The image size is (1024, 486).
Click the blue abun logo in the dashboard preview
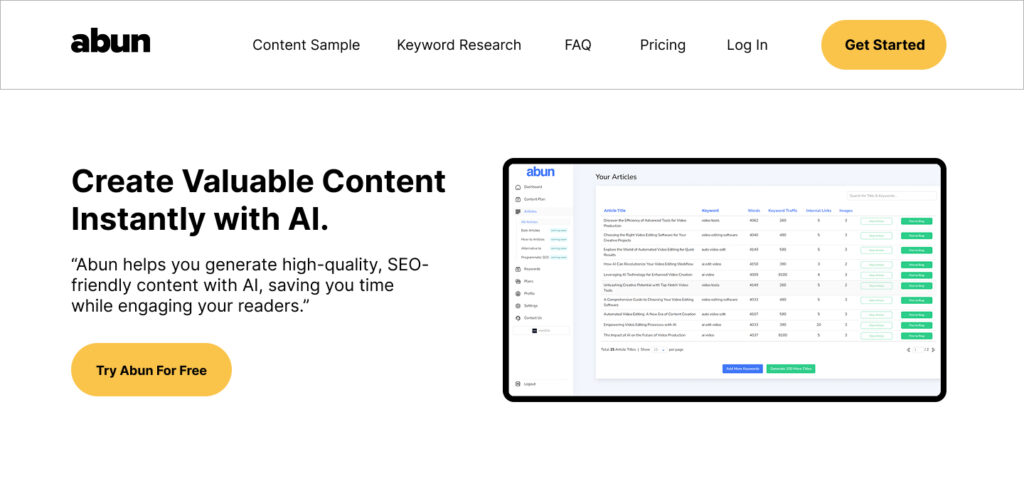(x=540, y=172)
